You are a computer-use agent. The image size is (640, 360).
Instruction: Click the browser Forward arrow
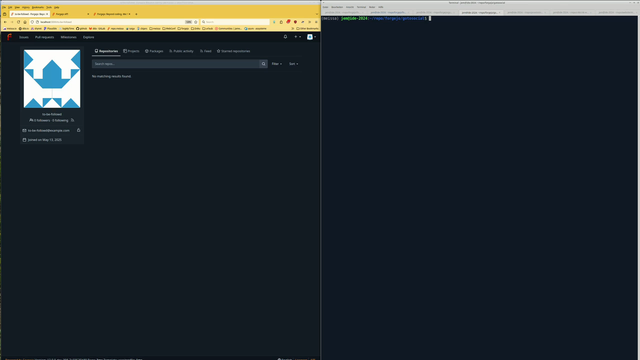tap(12, 22)
